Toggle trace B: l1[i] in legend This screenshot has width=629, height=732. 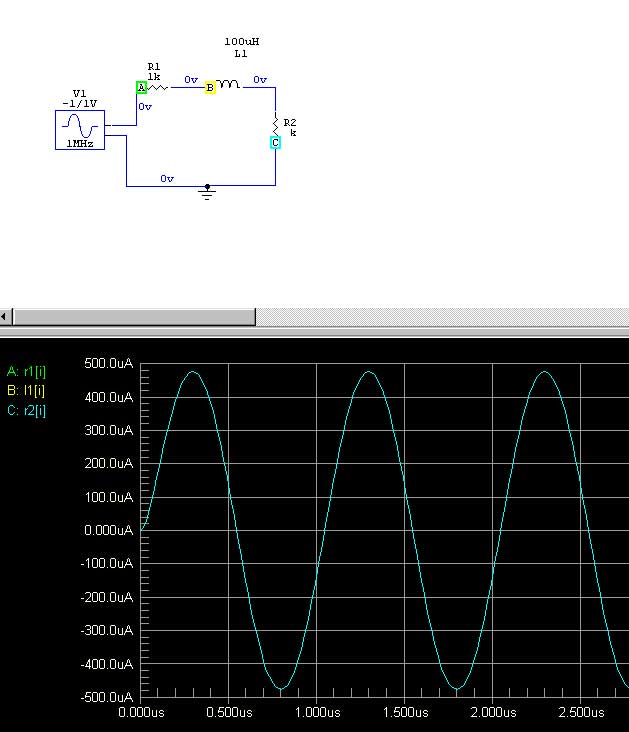coord(25,390)
